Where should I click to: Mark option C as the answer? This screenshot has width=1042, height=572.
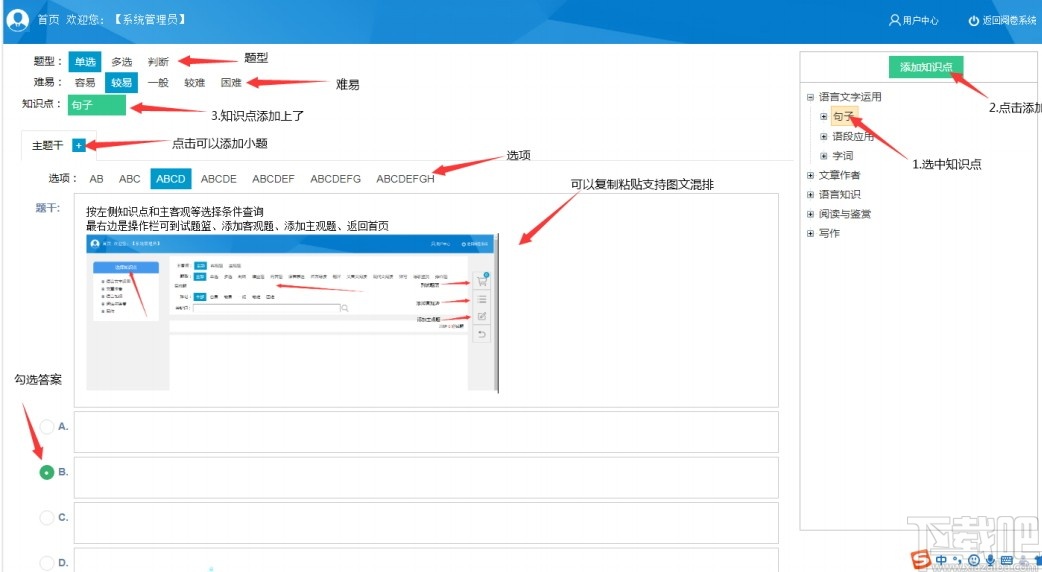click(x=47, y=518)
